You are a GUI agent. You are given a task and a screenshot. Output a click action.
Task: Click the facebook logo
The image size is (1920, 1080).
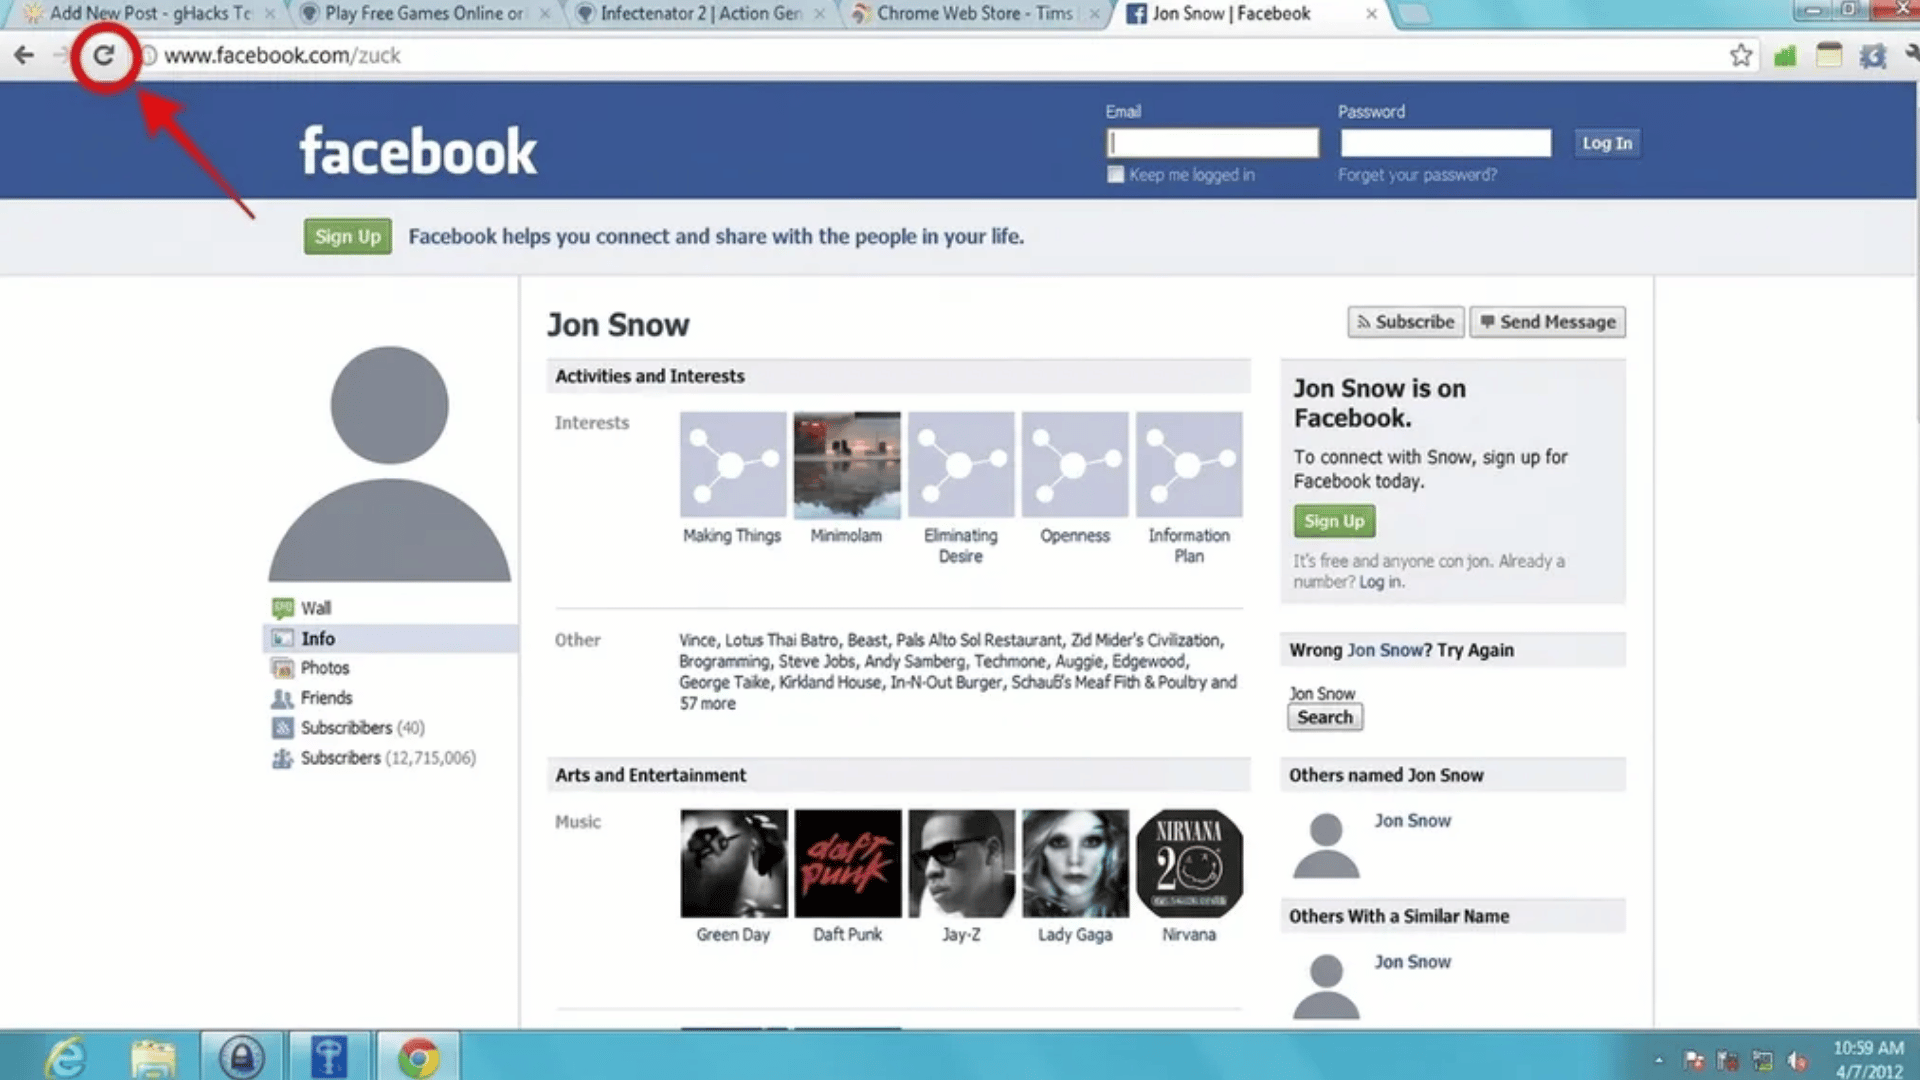418,151
